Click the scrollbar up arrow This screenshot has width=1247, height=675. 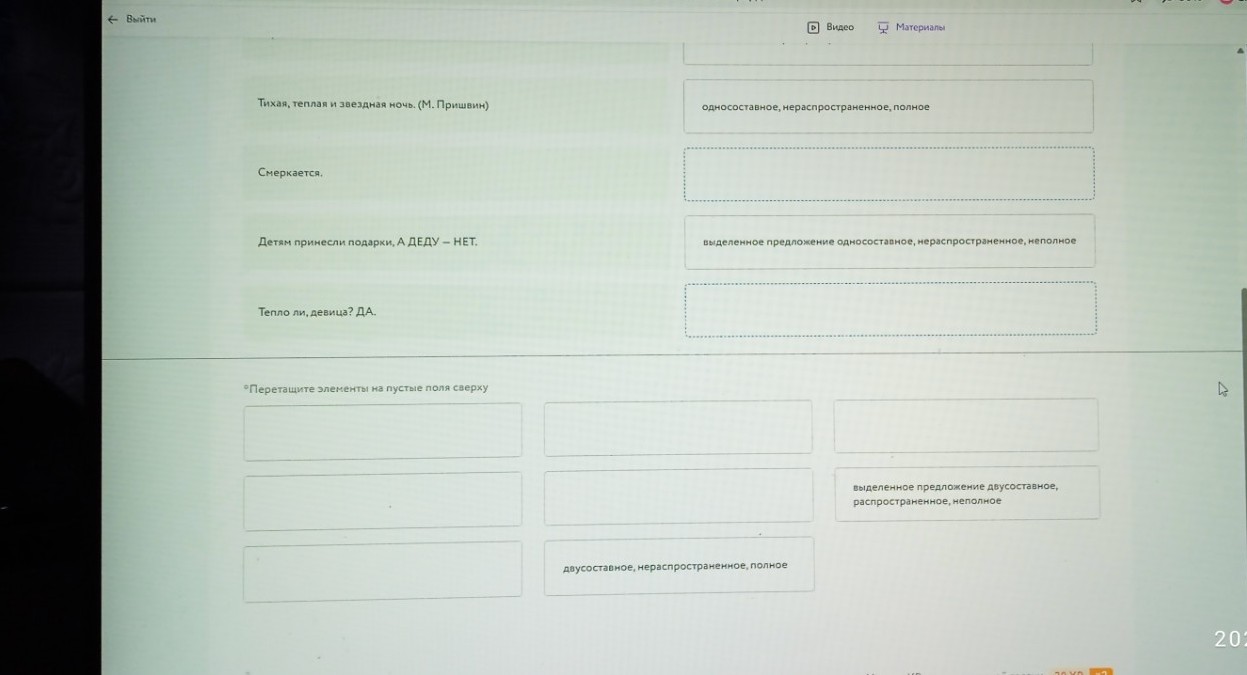click(x=1240, y=50)
